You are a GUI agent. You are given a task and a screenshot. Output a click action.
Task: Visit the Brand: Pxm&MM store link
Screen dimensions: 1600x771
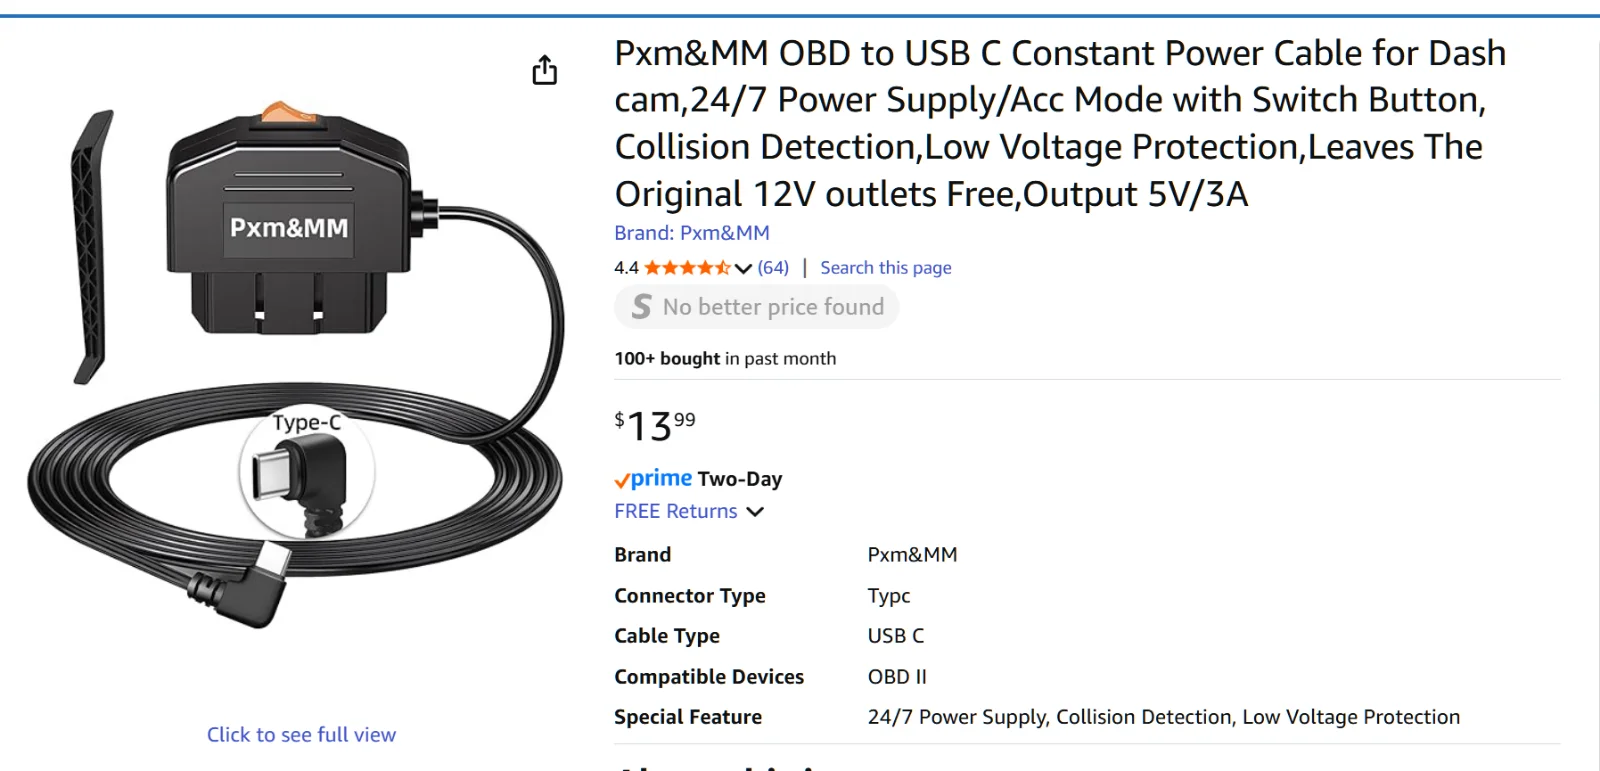click(691, 233)
